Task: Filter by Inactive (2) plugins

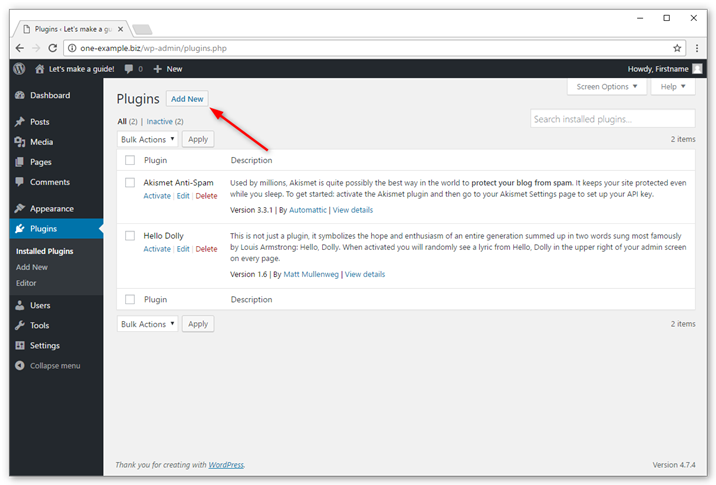Action: (x=165, y=121)
